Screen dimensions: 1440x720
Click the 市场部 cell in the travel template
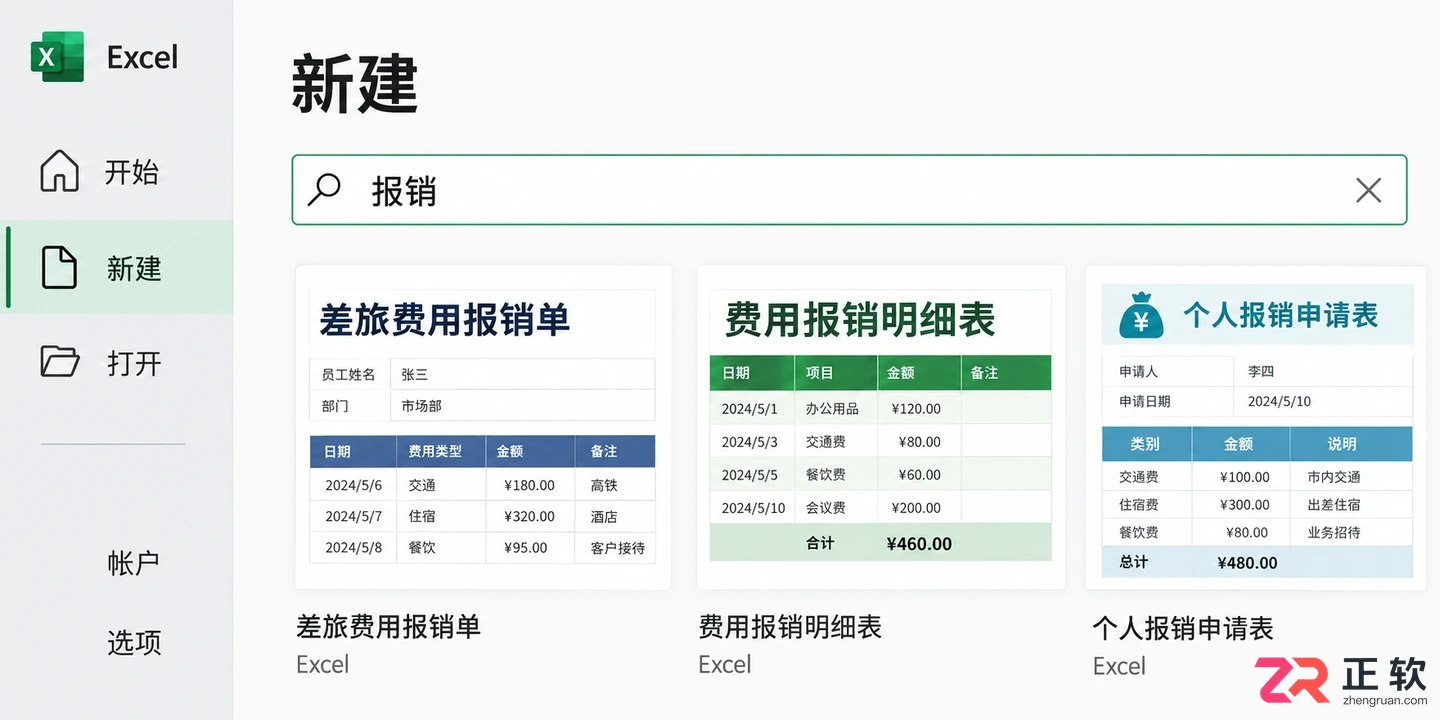(522, 405)
